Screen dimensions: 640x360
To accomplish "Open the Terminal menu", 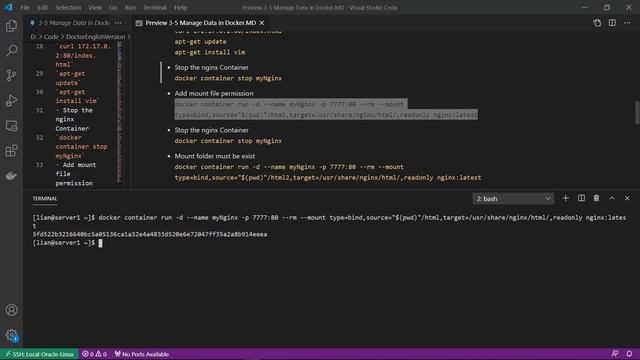I will coord(155,7).
